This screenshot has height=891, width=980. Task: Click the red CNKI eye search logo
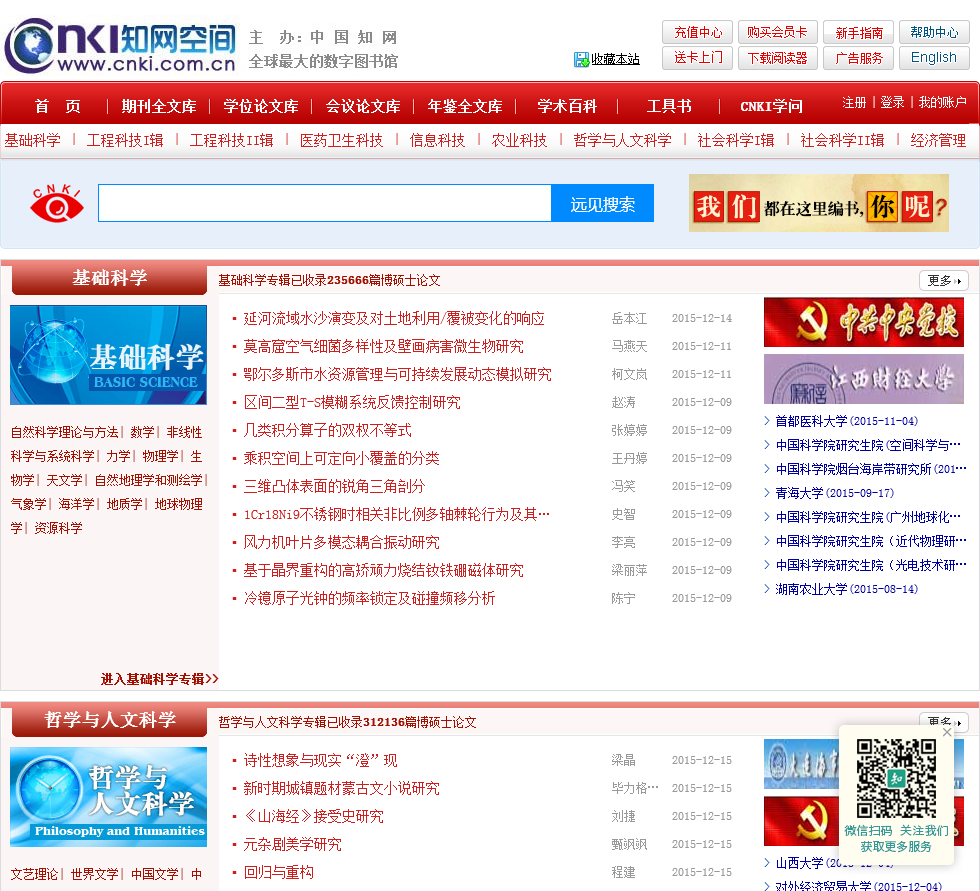point(57,204)
